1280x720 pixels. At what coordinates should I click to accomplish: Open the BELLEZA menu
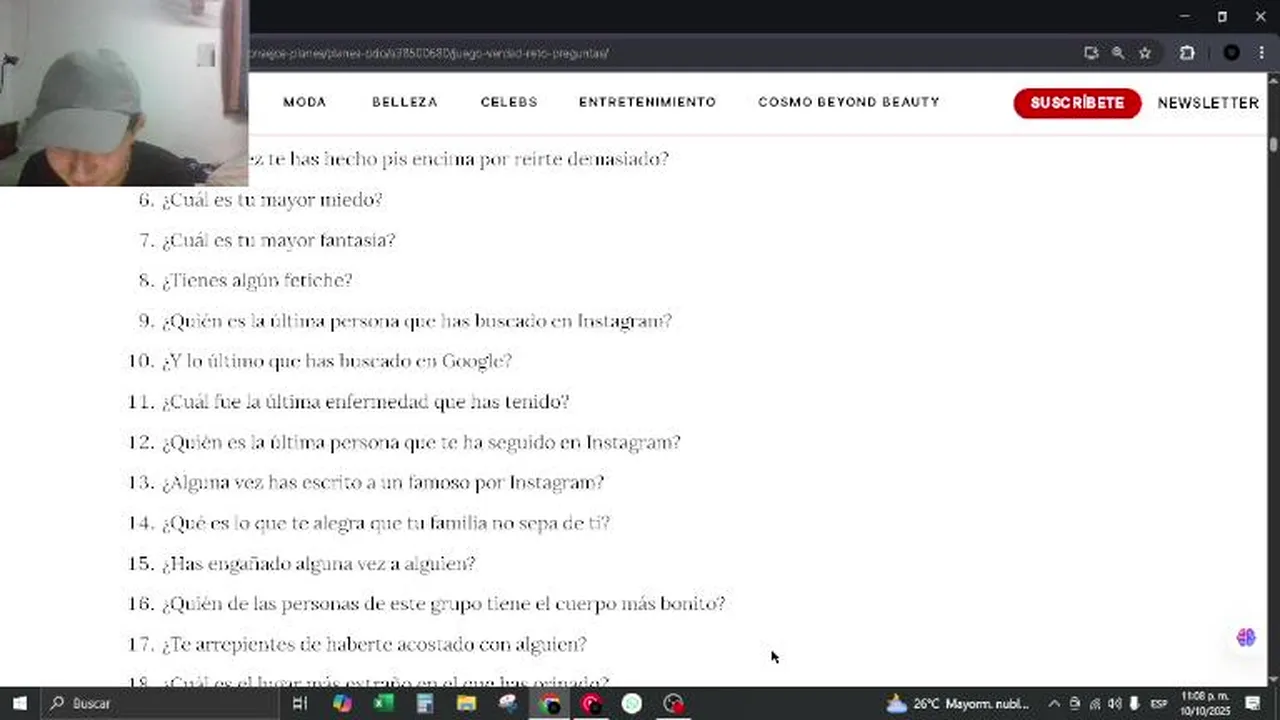pyautogui.click(x=405, y=102)
